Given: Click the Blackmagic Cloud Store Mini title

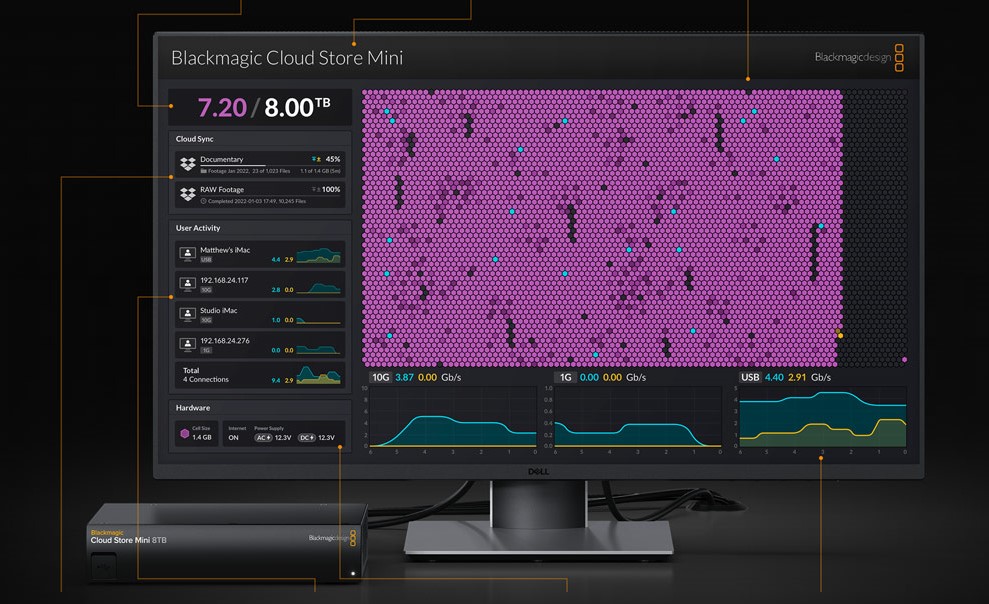Looking at the screenshot, I should pos(287,58).
